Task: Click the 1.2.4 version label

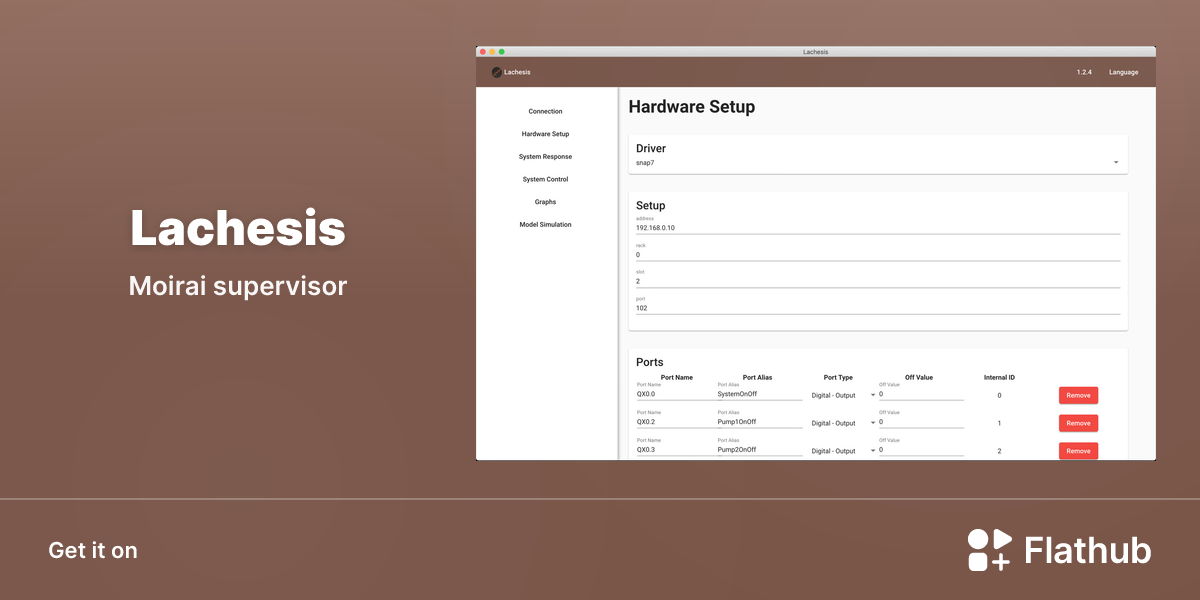Action: [x=1084, y=72]
